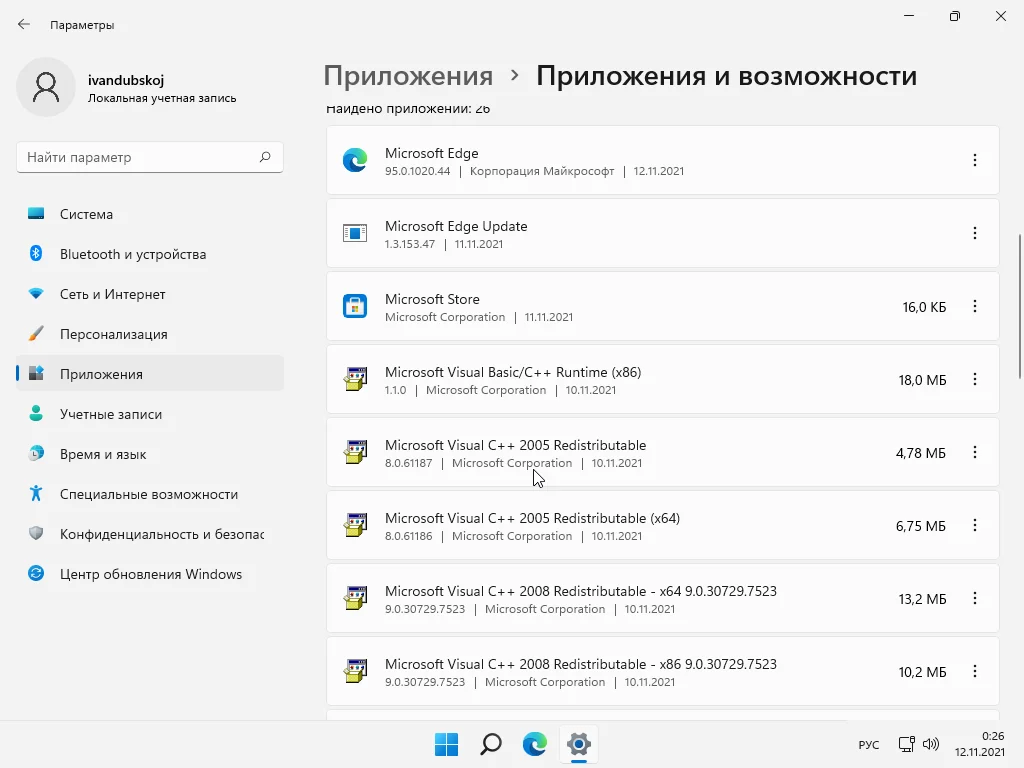Open the Система settings section
The height and width of the screenshot is (768, 1024).
tap(150, 214)
